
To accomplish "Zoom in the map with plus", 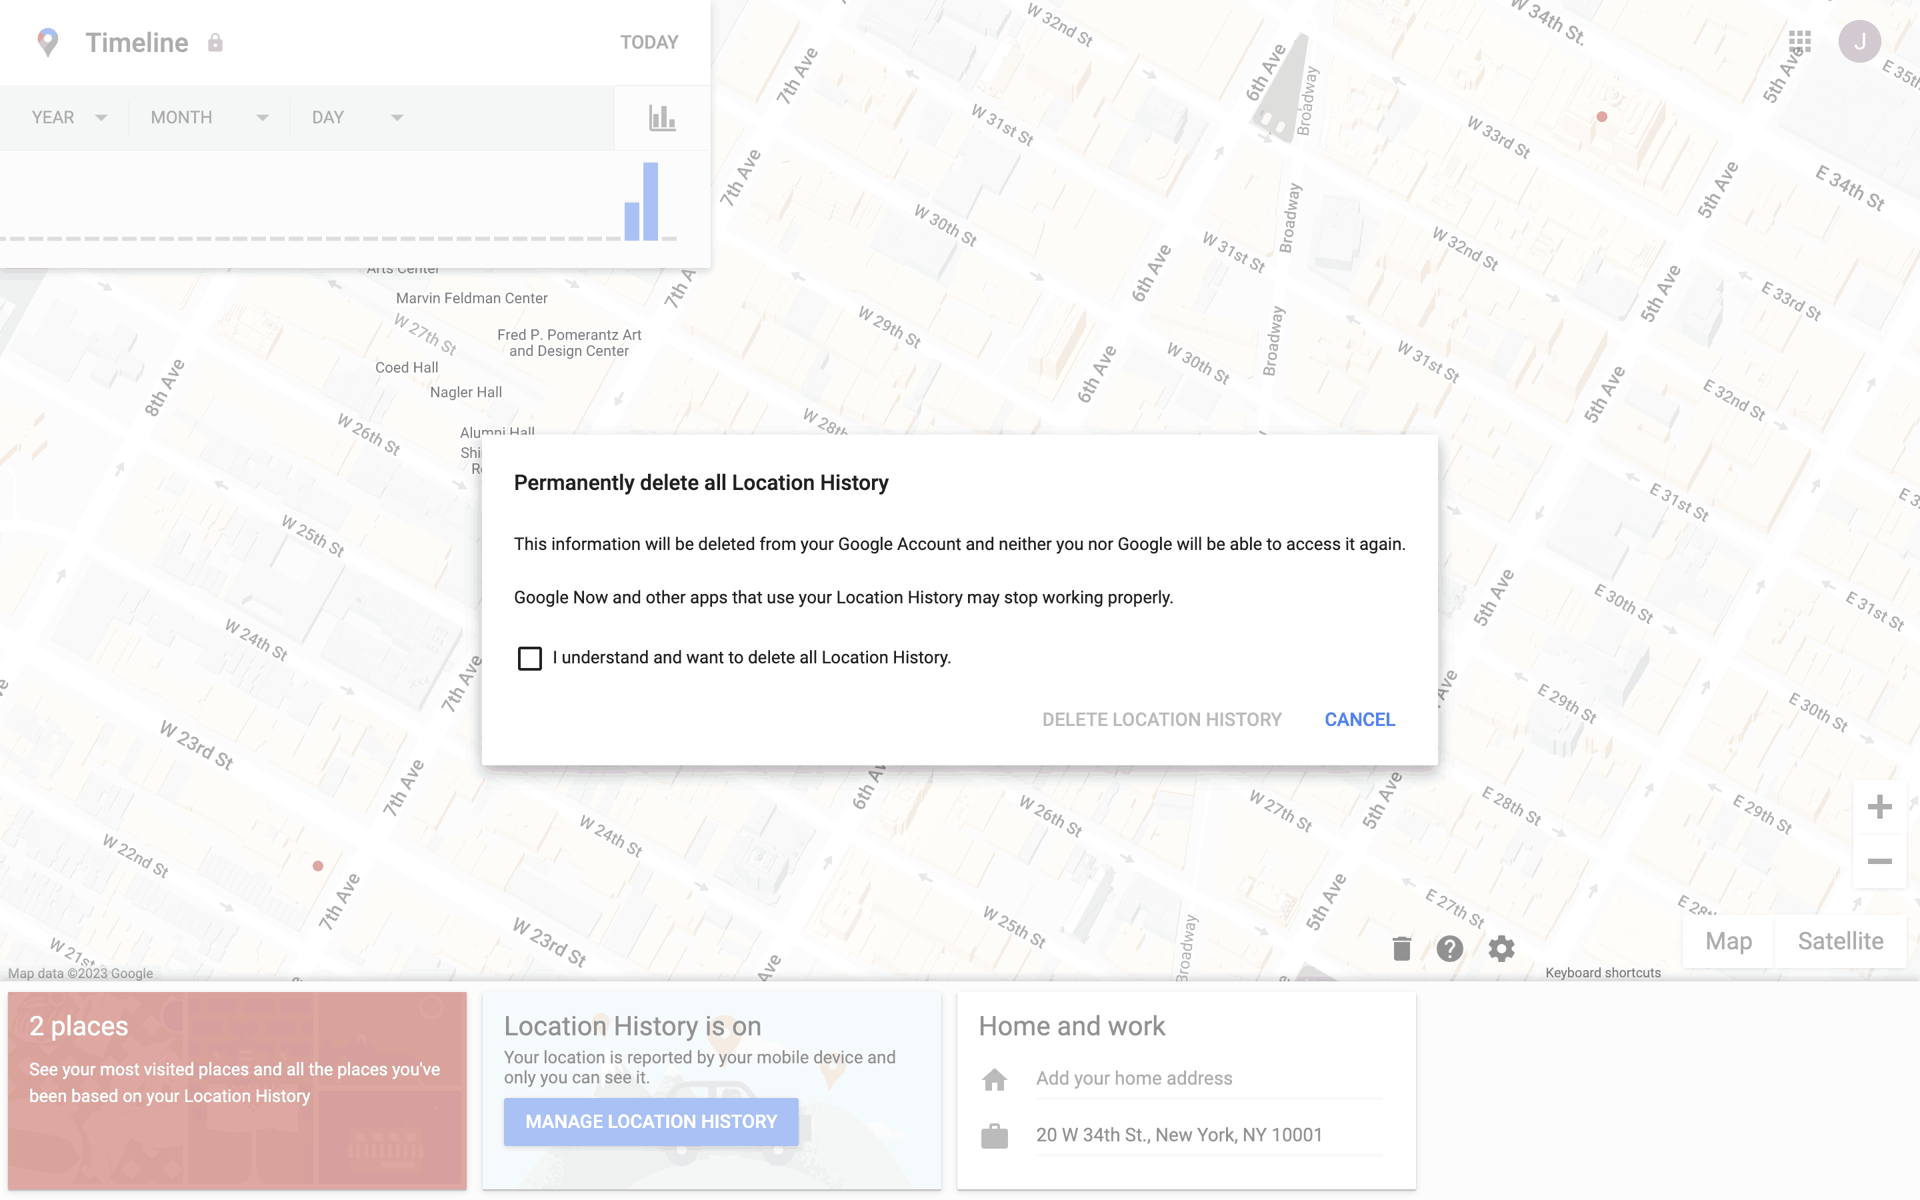I will (1879, 807).
